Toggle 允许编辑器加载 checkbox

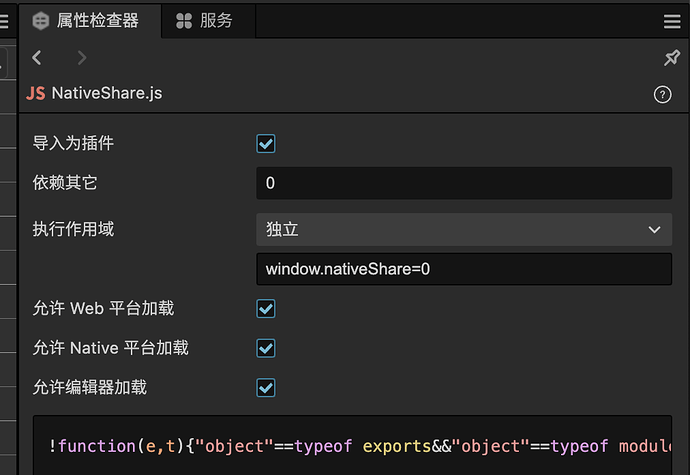(x=266, y=387)
